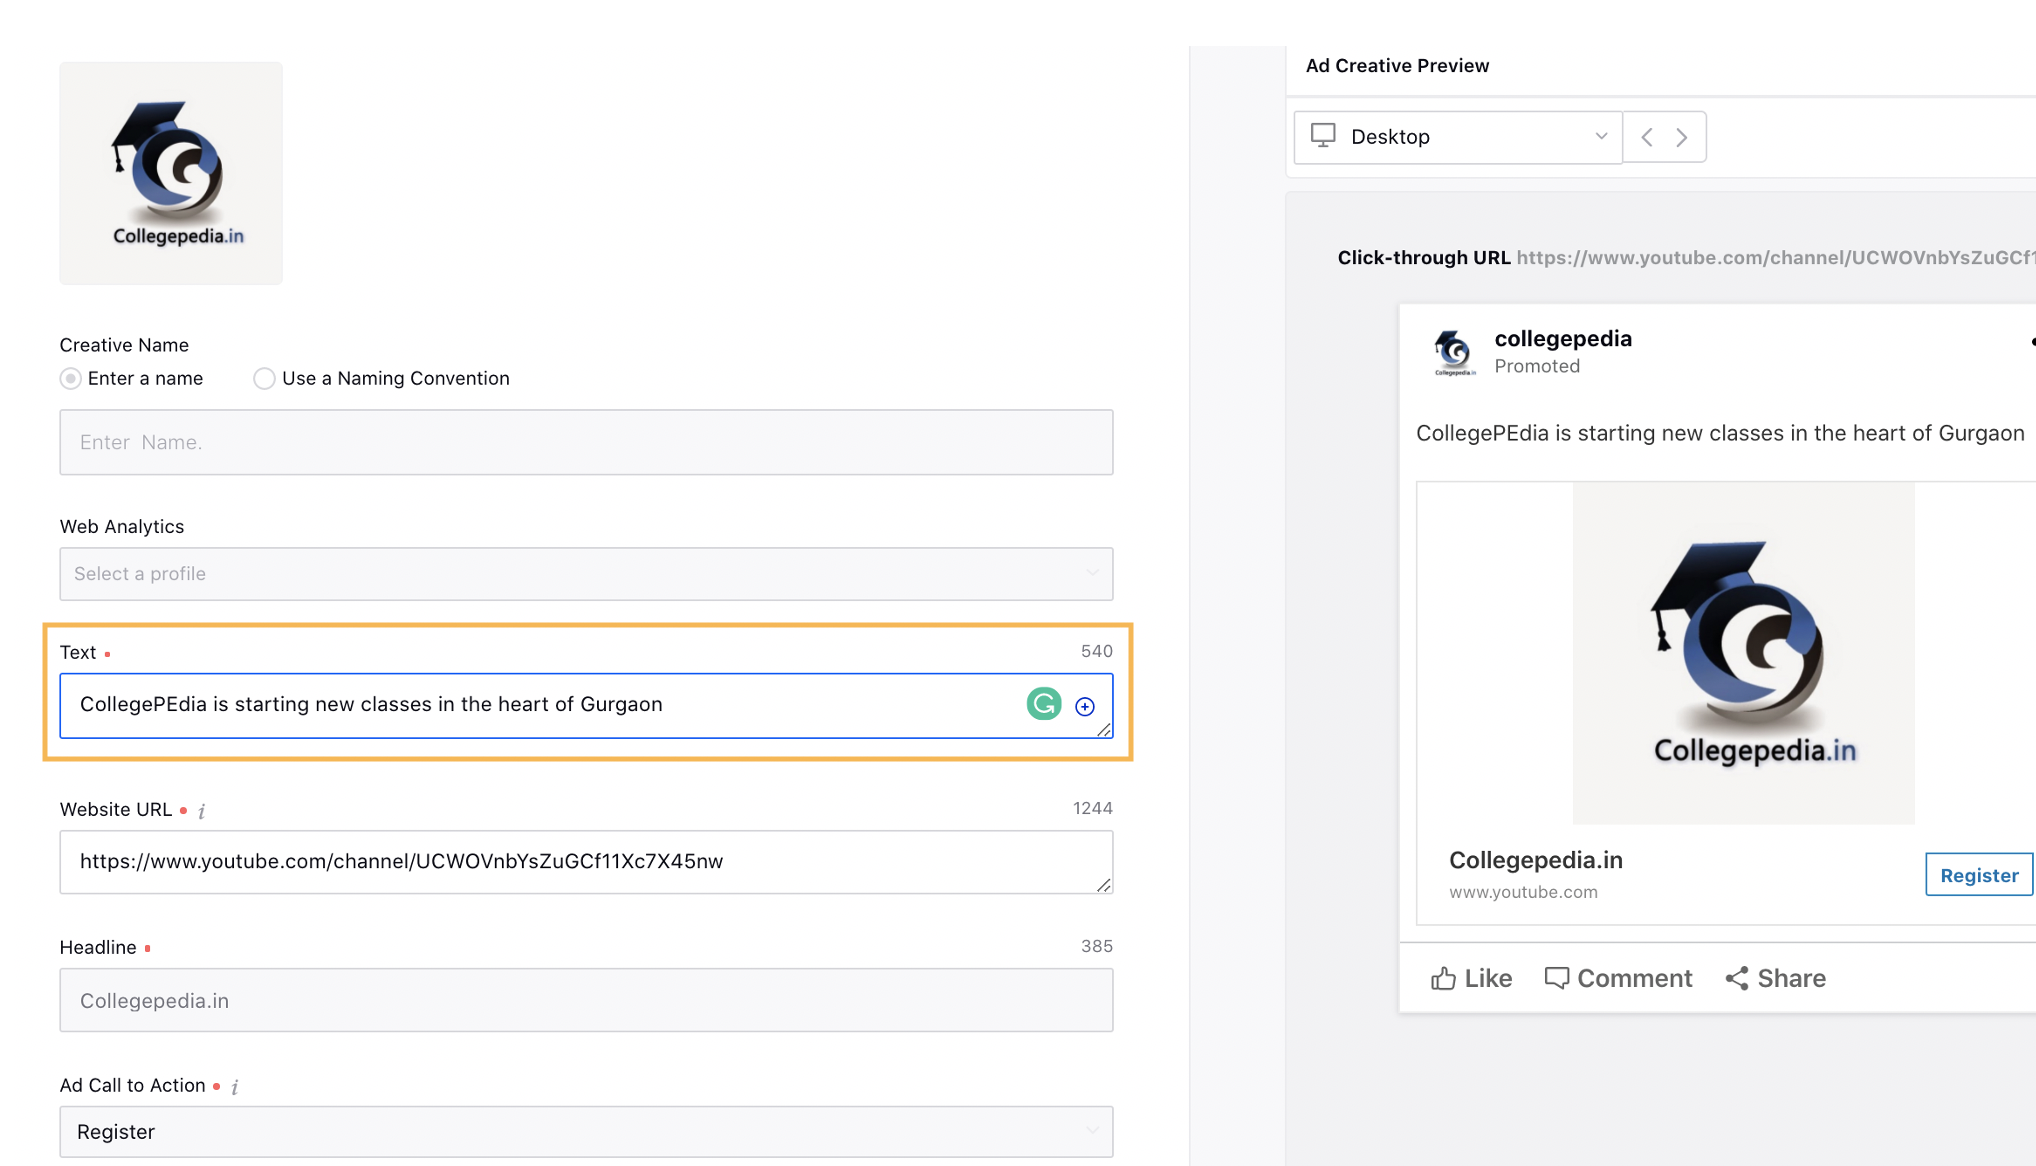Screen dimensions: 2036x1166
Task: Click the Creative Name input field
Action: [586, 442]
